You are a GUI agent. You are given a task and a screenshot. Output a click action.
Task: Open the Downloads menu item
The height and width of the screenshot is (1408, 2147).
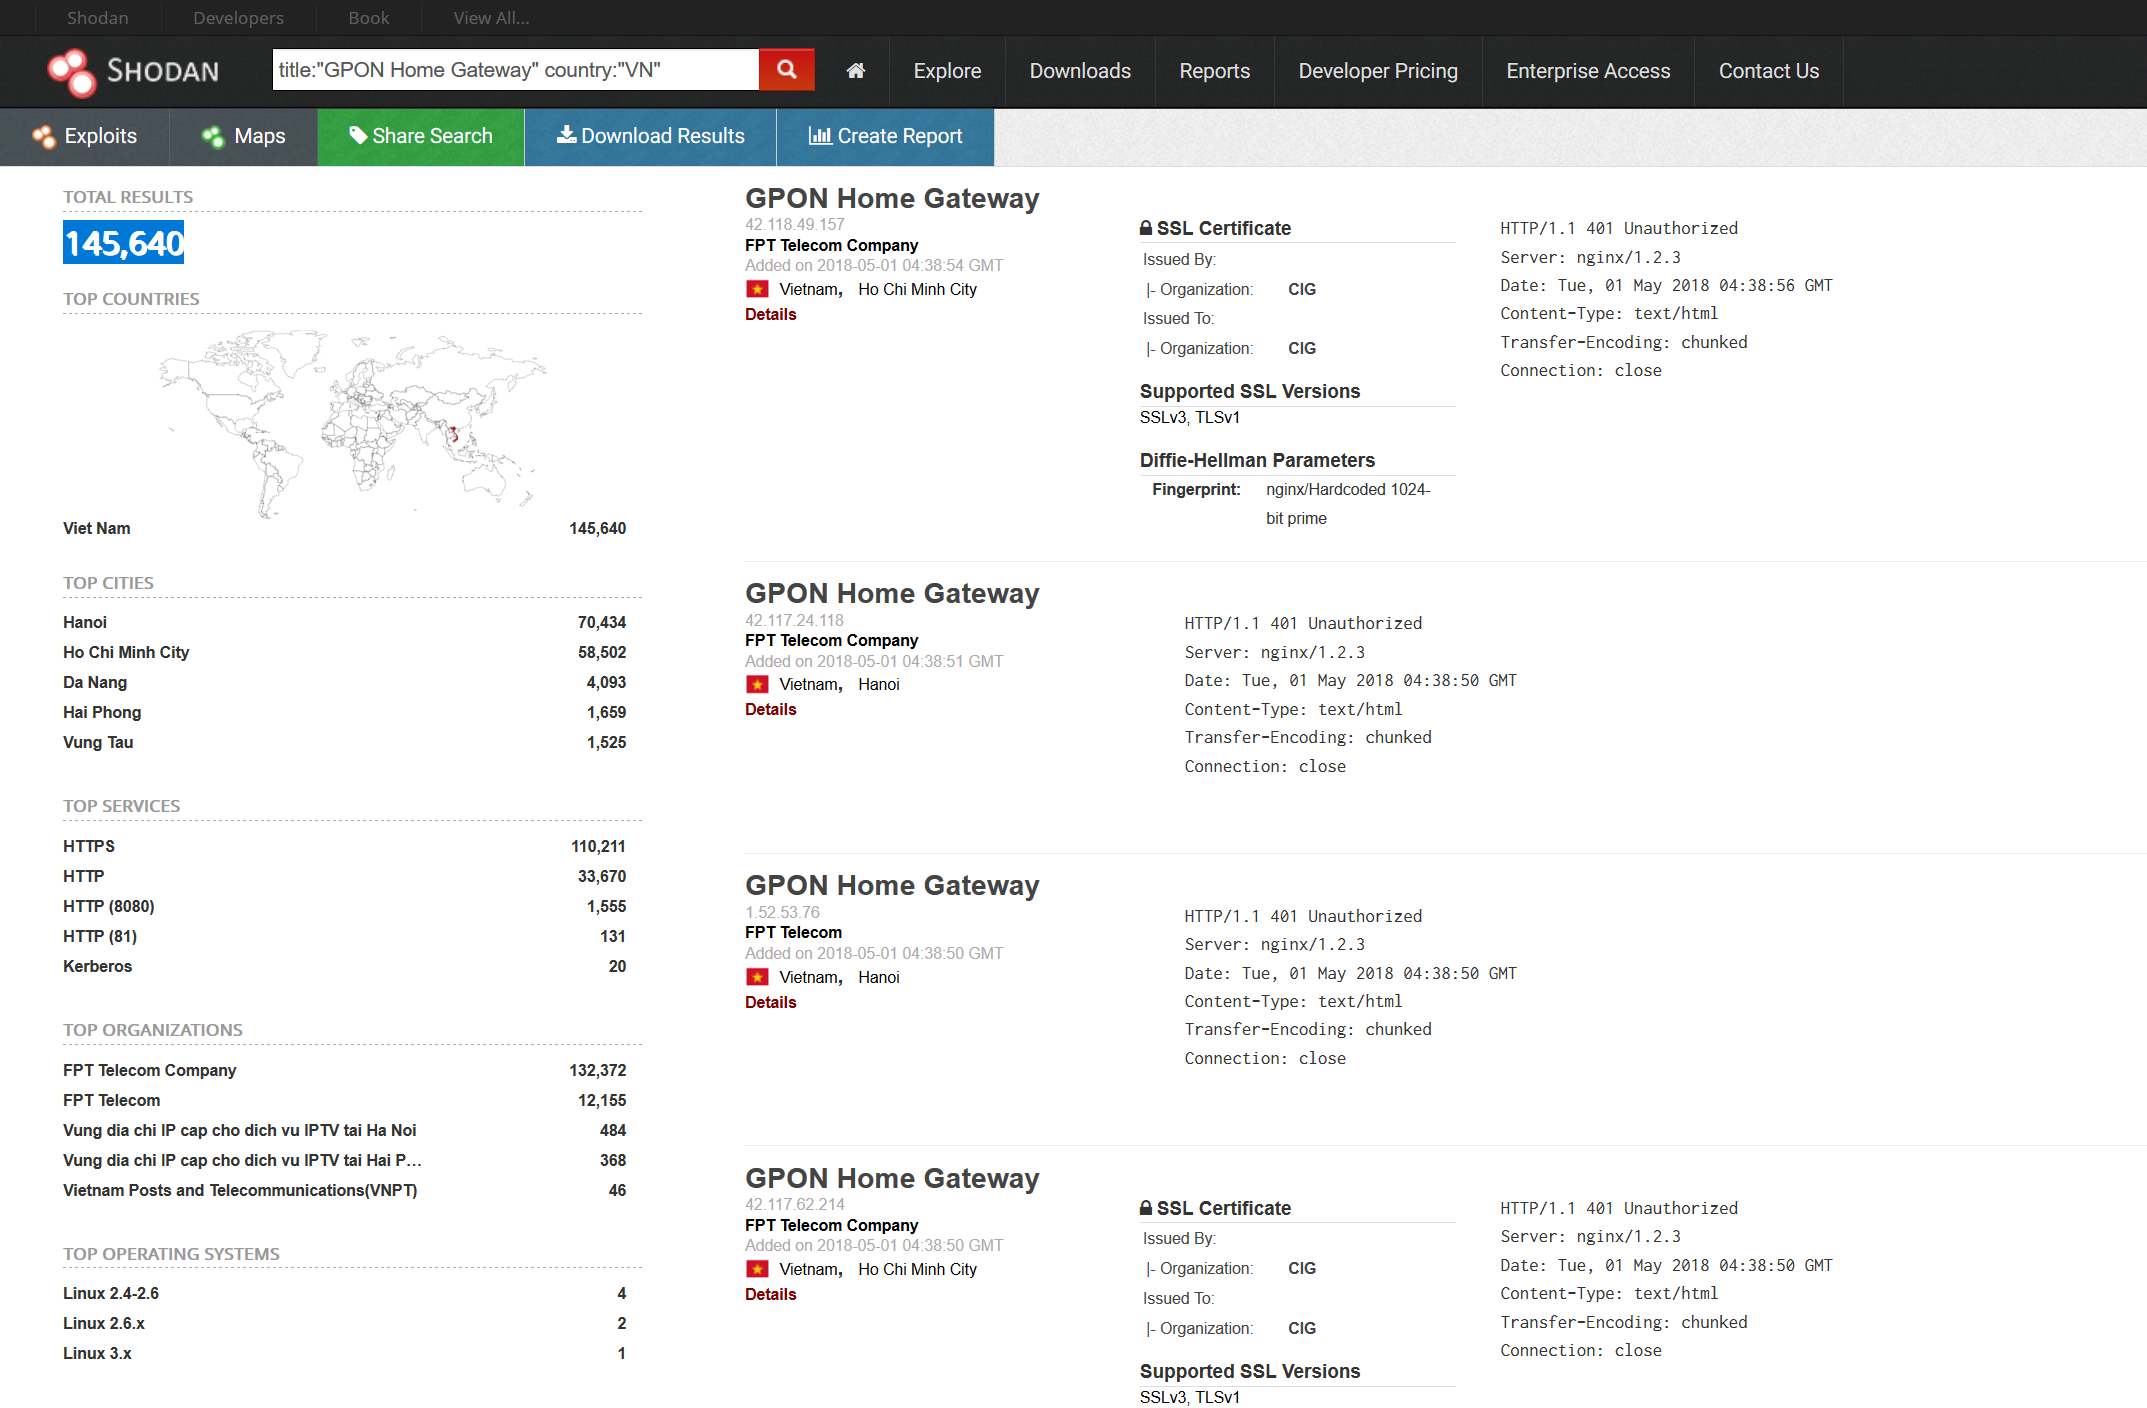[1080, 71]
